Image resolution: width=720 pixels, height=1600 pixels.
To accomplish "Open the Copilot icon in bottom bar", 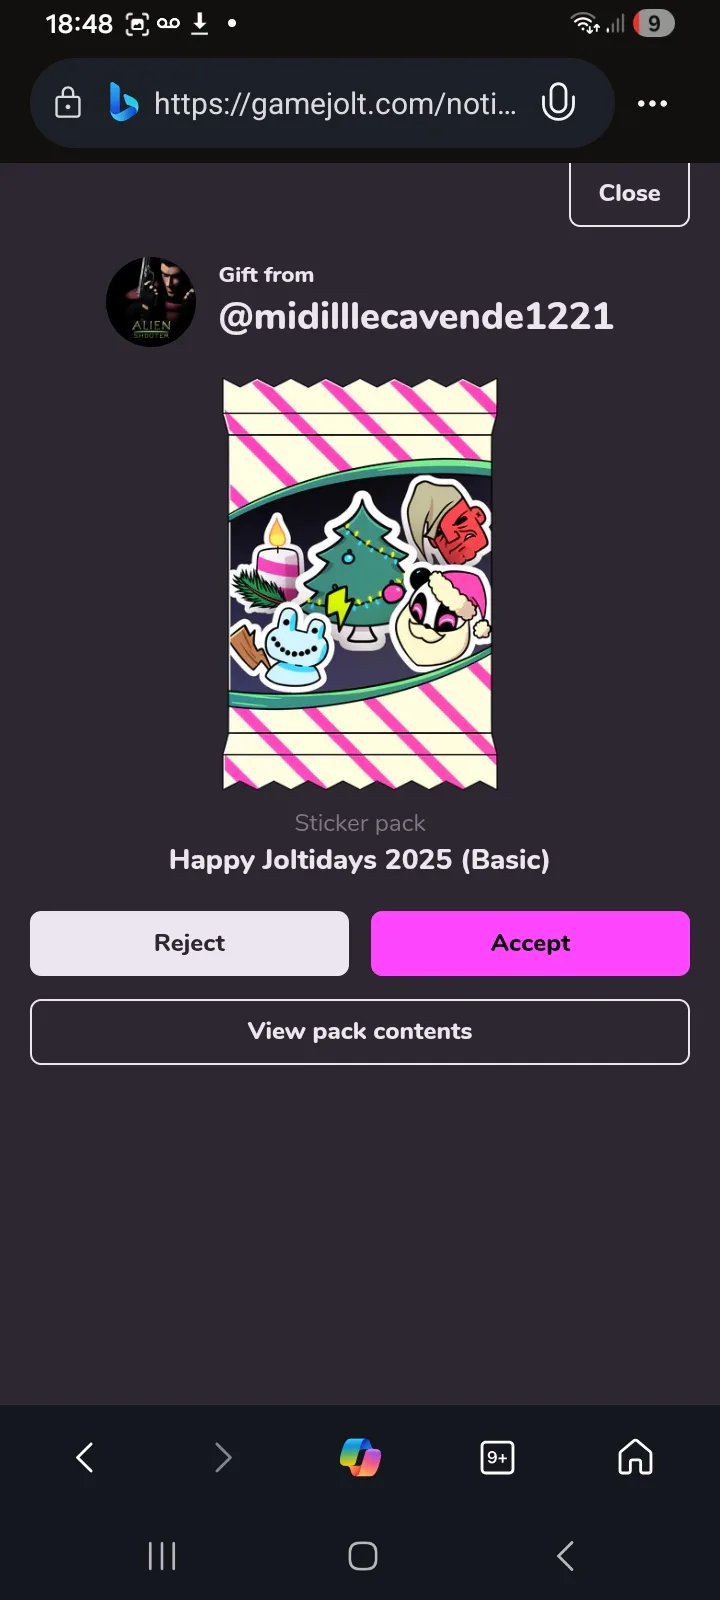I will [360, 1457].
